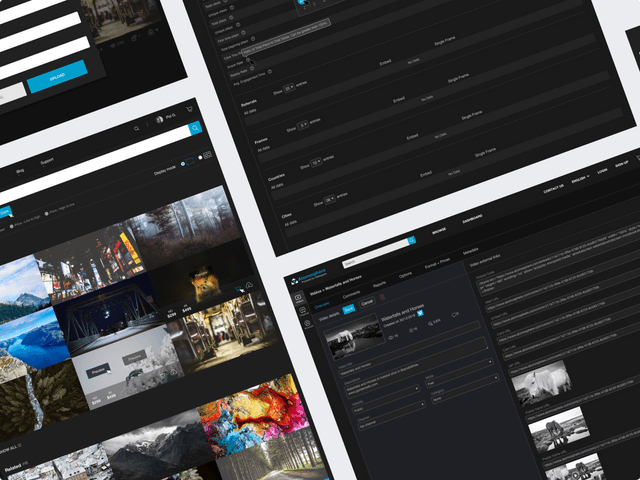
Task: Open the night bridge photo thumbnail
Action: (x=108, y=316)
